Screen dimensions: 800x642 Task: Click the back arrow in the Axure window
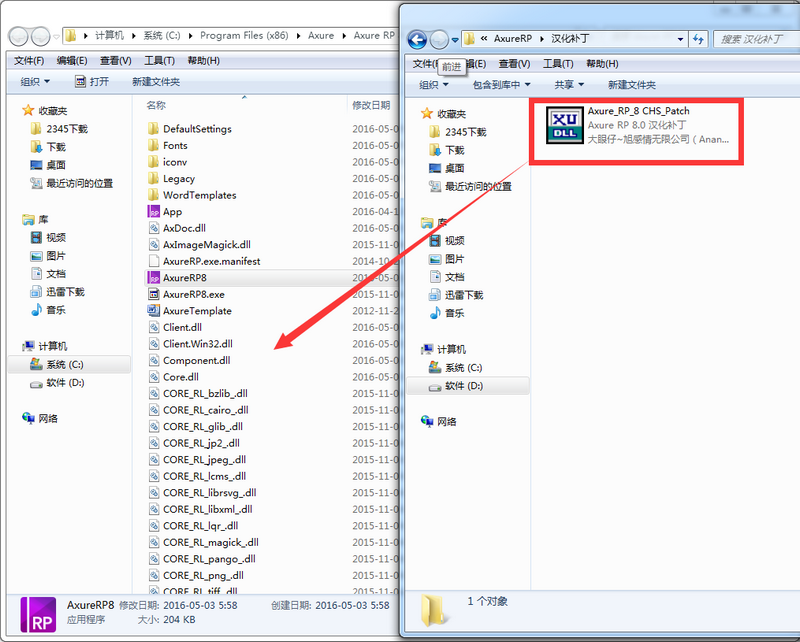point(19,36)
